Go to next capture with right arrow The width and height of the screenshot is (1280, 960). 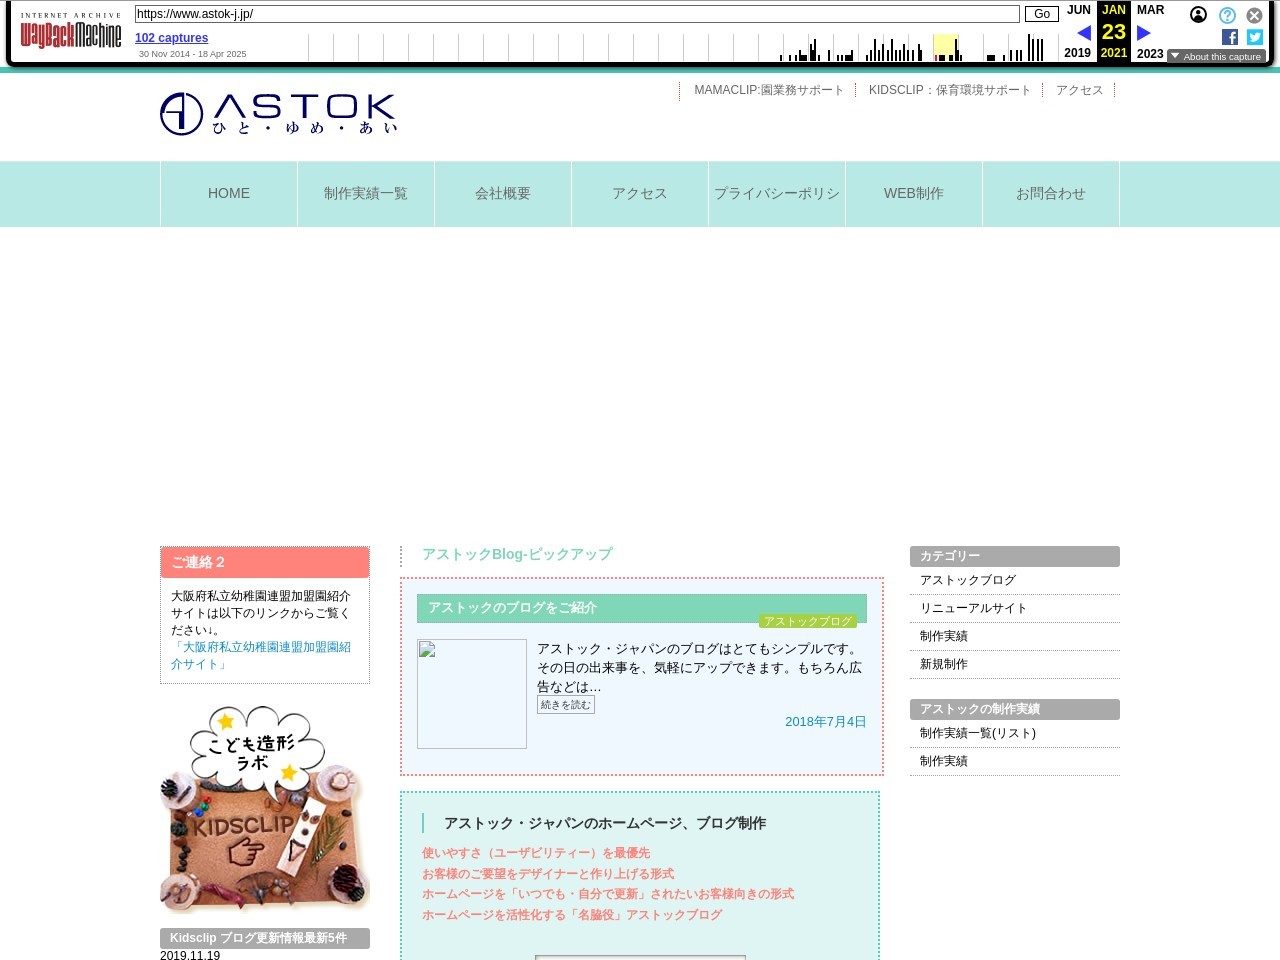coord(1144,33)
